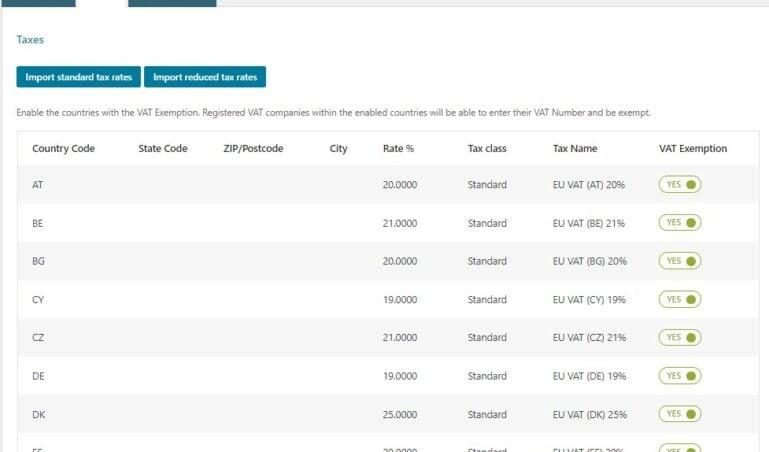Click the 25.0000 rate in DK row
769x452 pixels.
point(400,414)
